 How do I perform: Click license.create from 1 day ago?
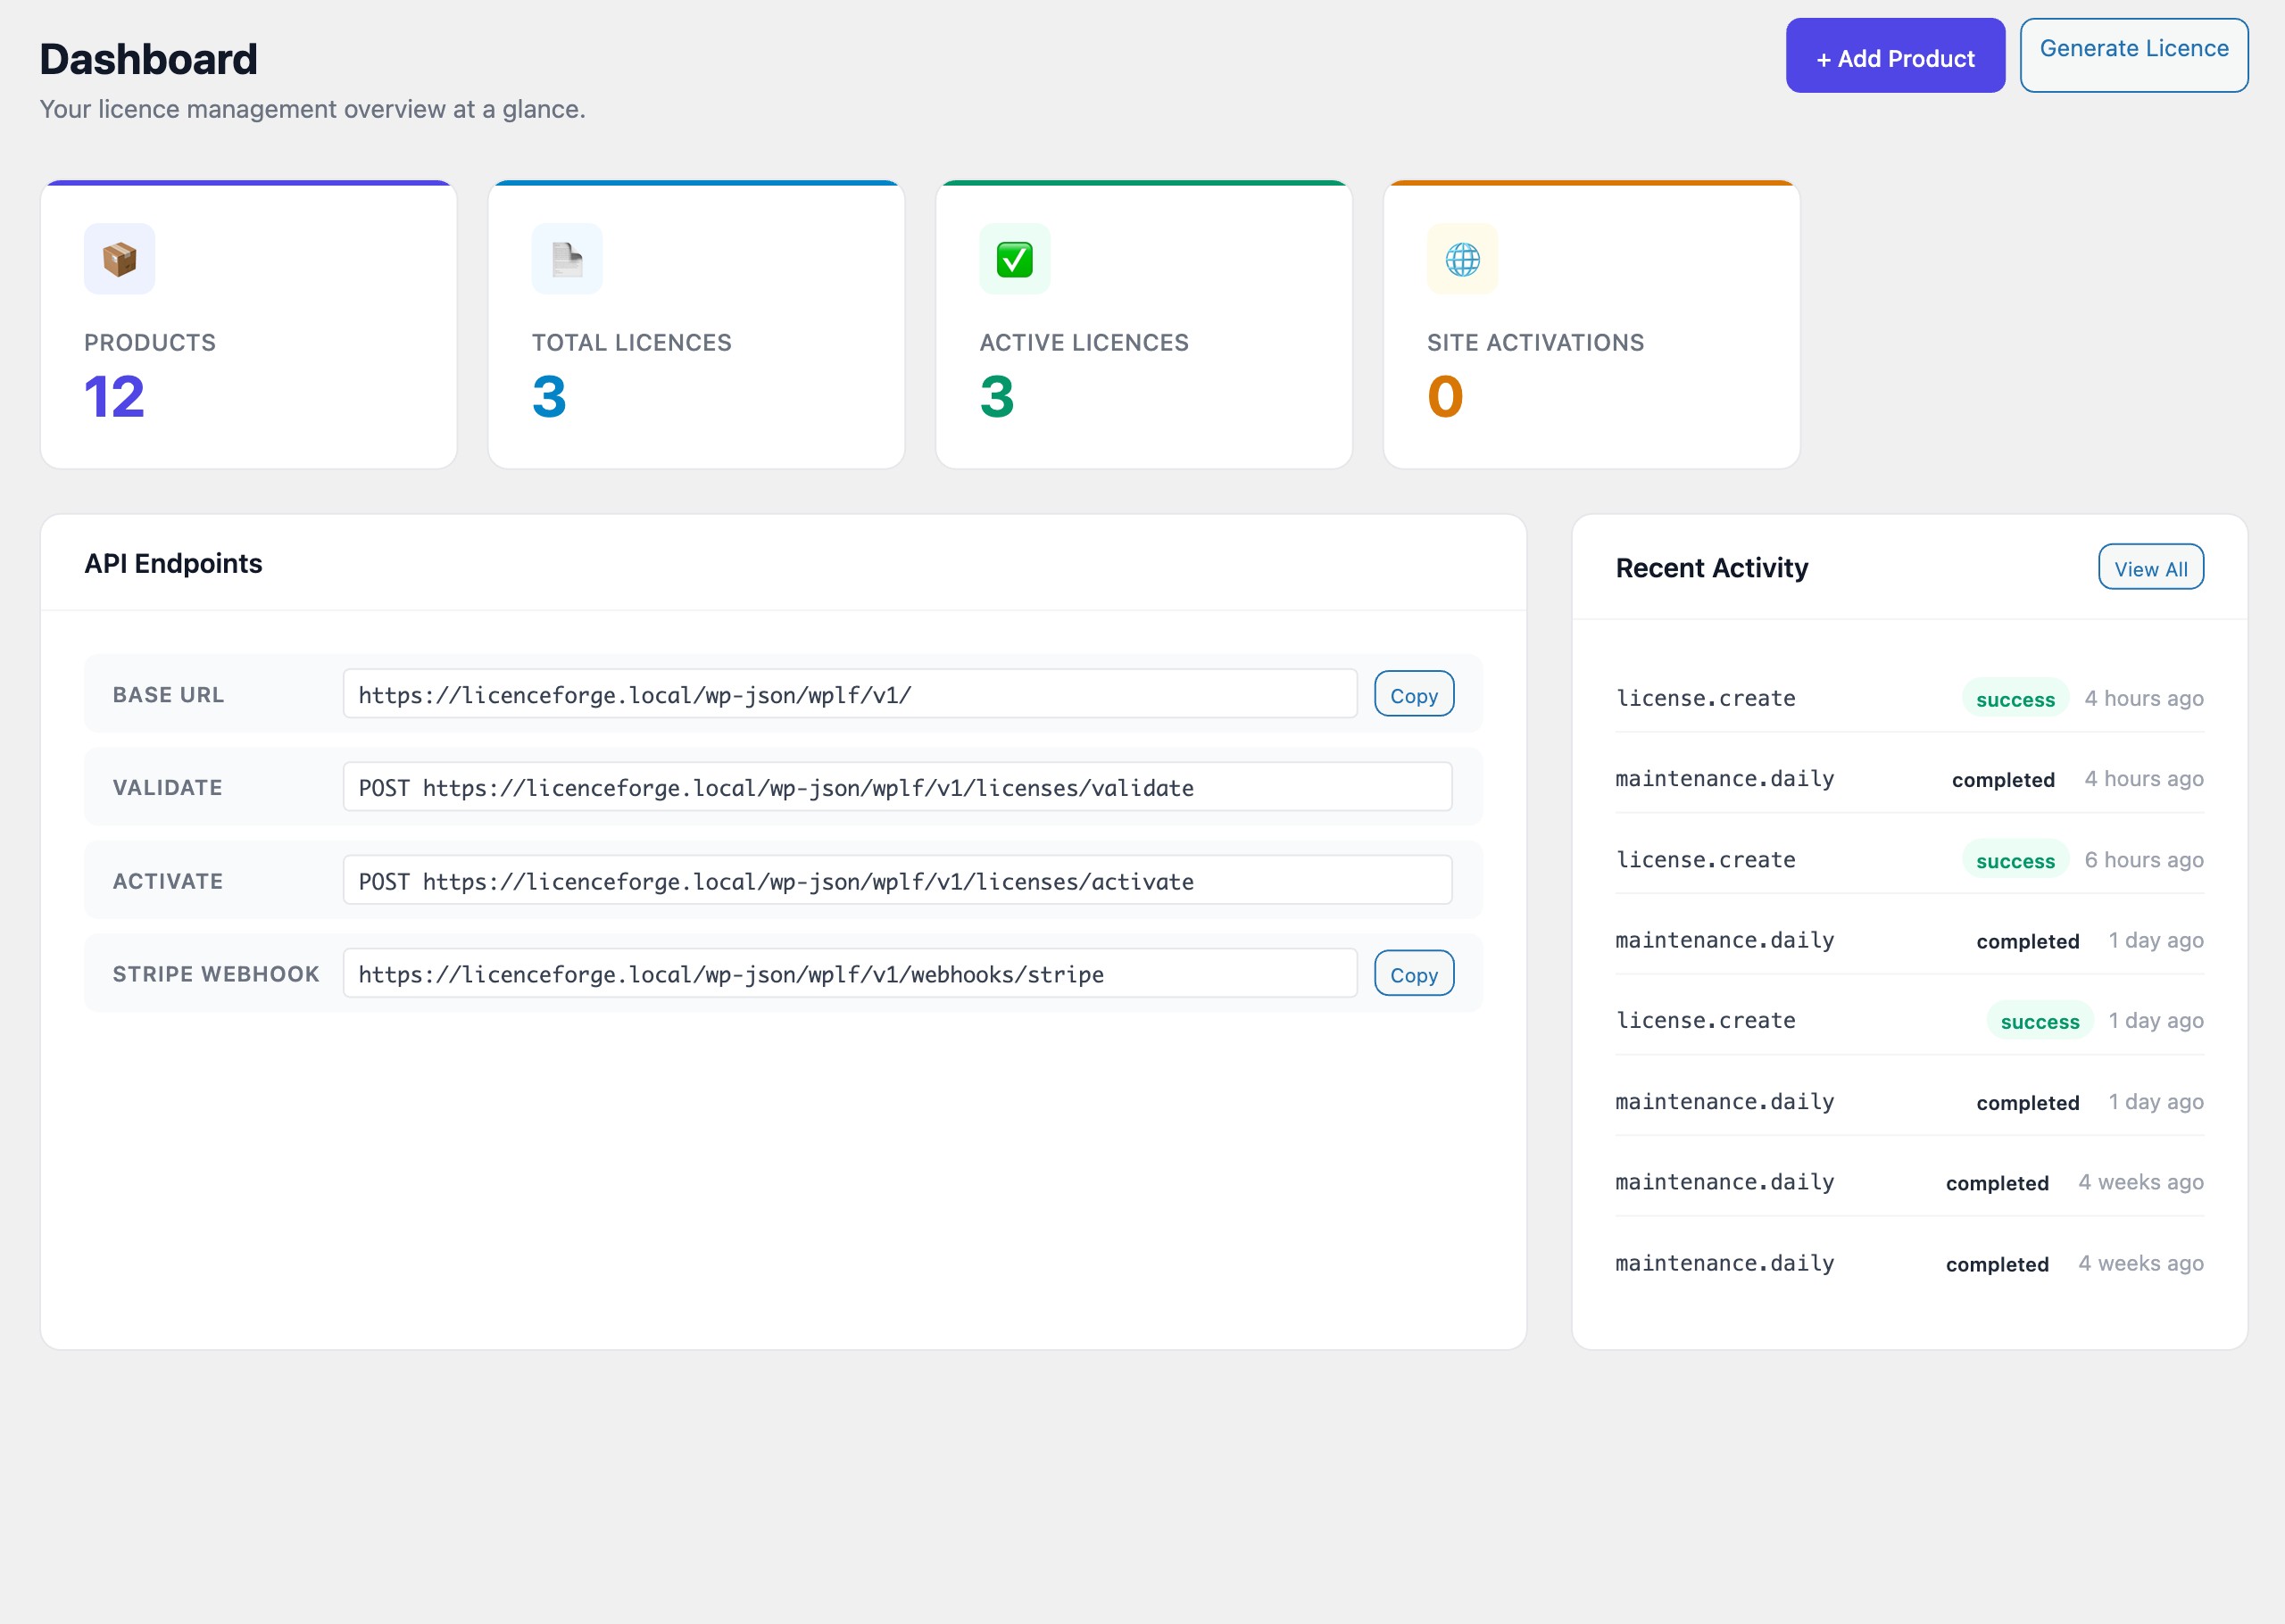(x=1705, y=1021)
